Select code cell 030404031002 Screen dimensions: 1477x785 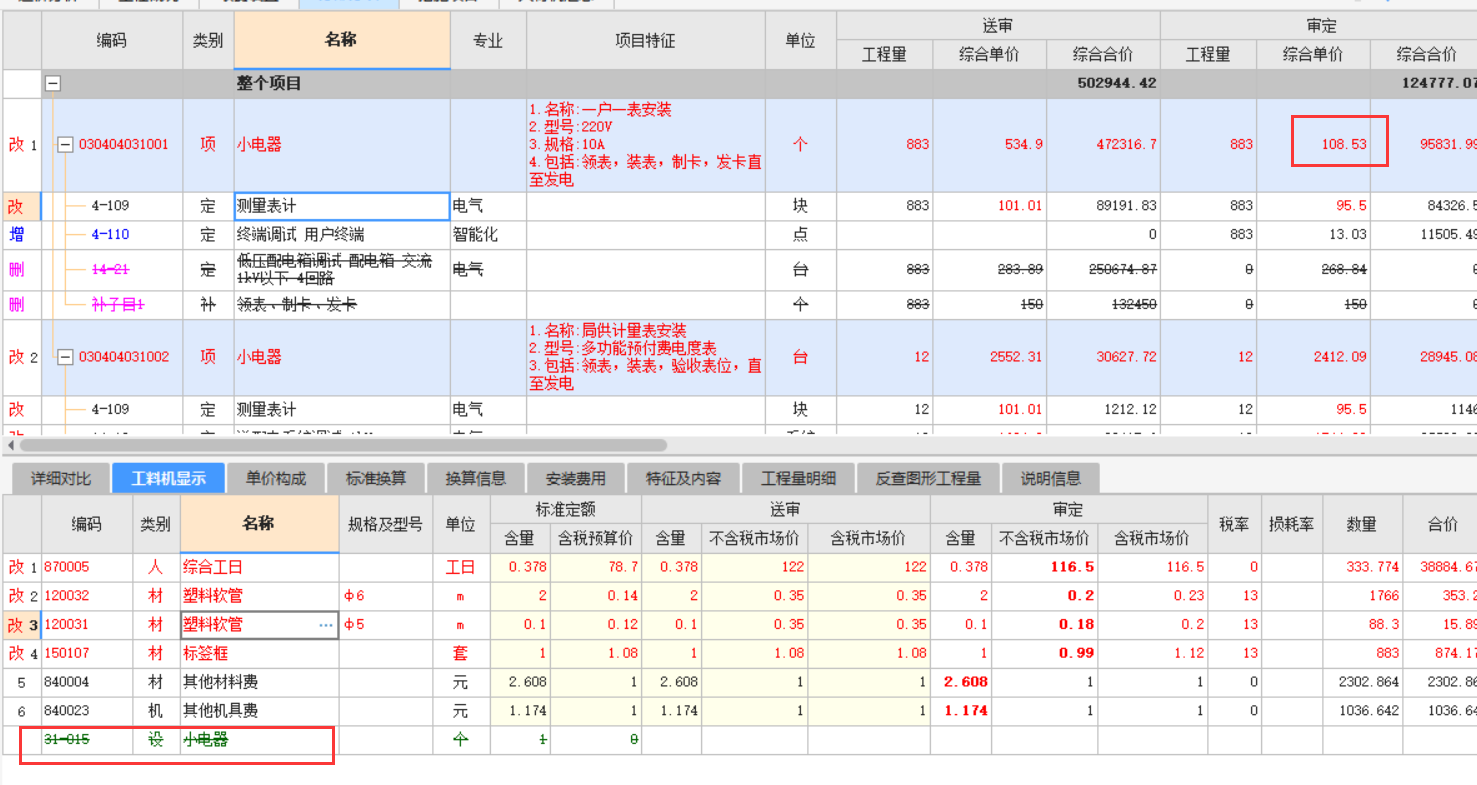123,357
